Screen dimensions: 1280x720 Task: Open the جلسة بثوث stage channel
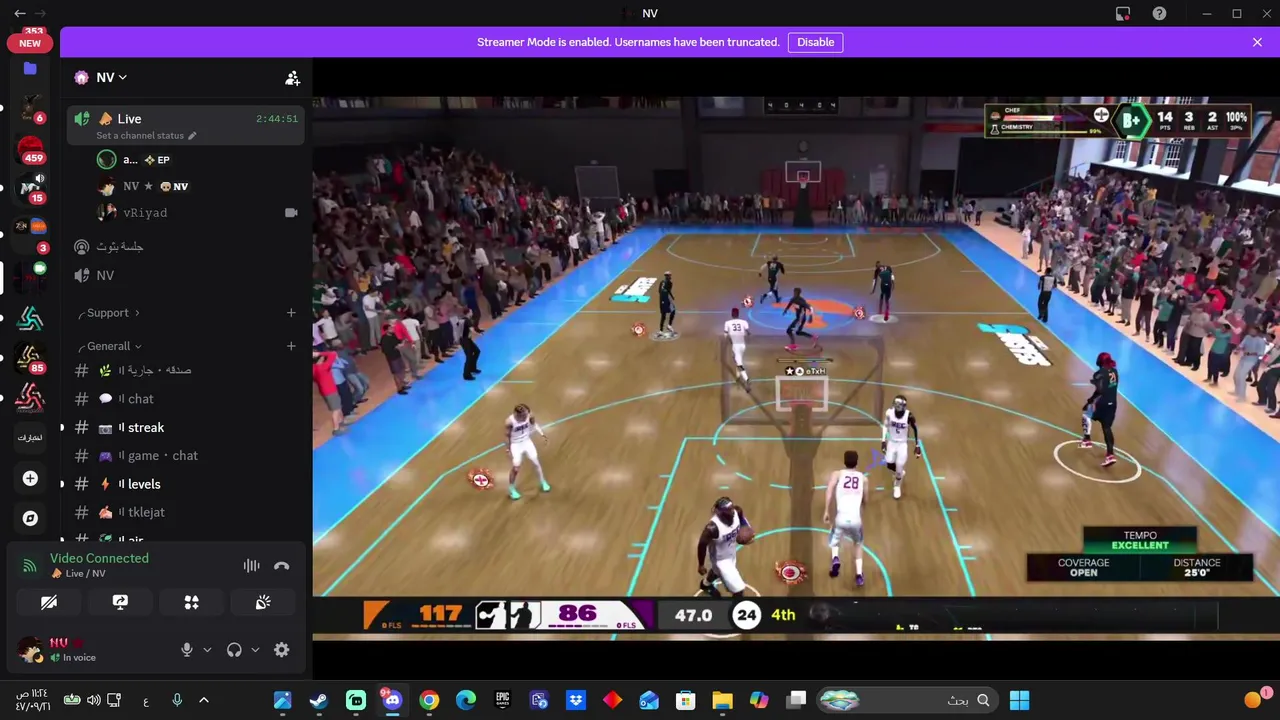[x=185, y=247]
